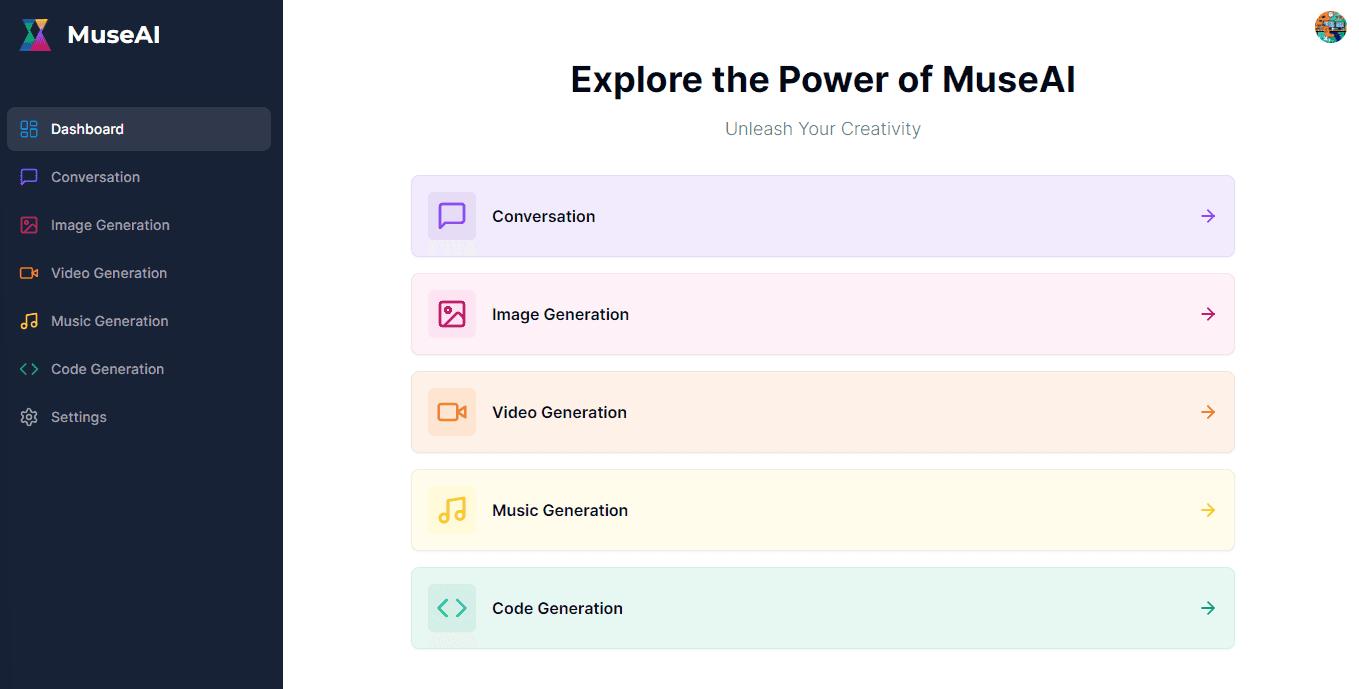Image resolution: width=1359 pixels, height=689 pixels.
Task: Click the MuseAI logo icon
Action: tap(35, 35)
